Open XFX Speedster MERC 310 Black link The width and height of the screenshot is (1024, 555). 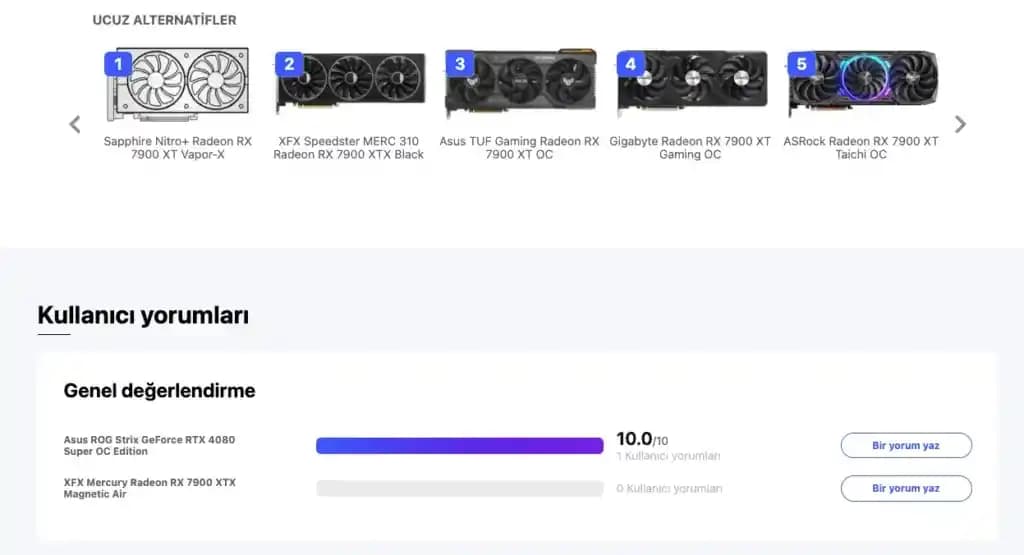[x=349, y=148]
